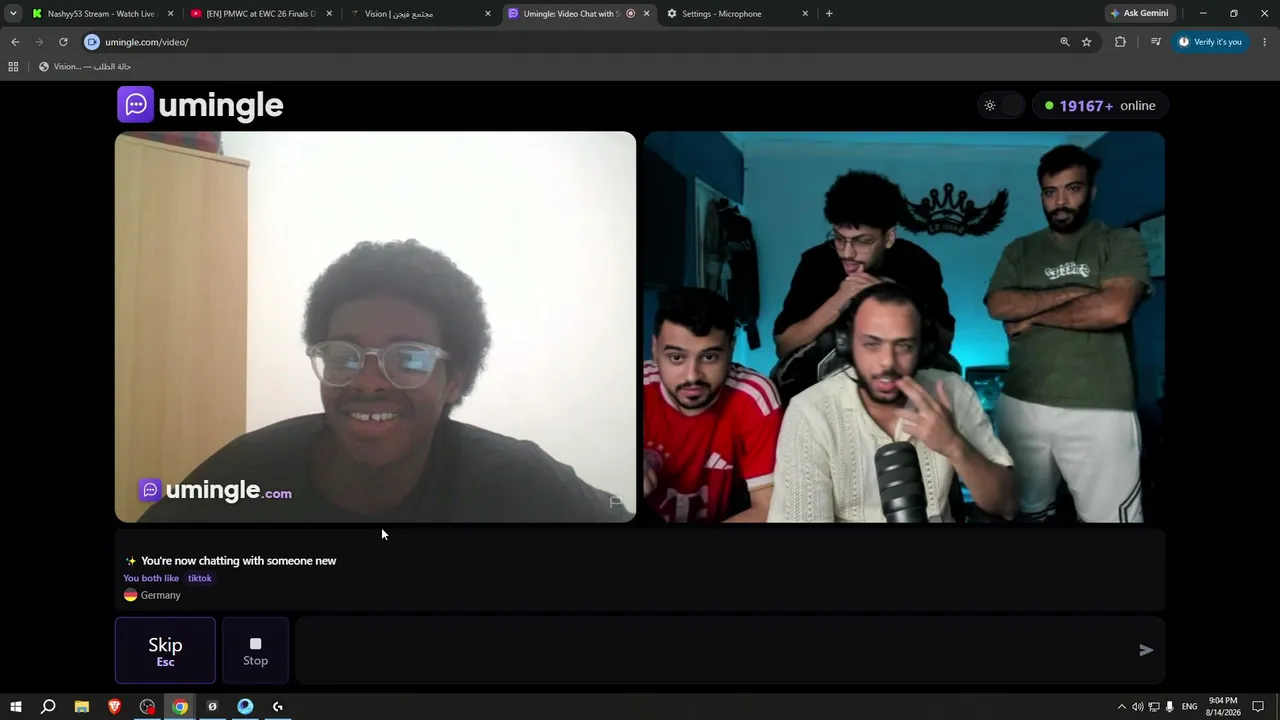
Task: Close the Nashyy53 Stream tab
Action: 170,14
